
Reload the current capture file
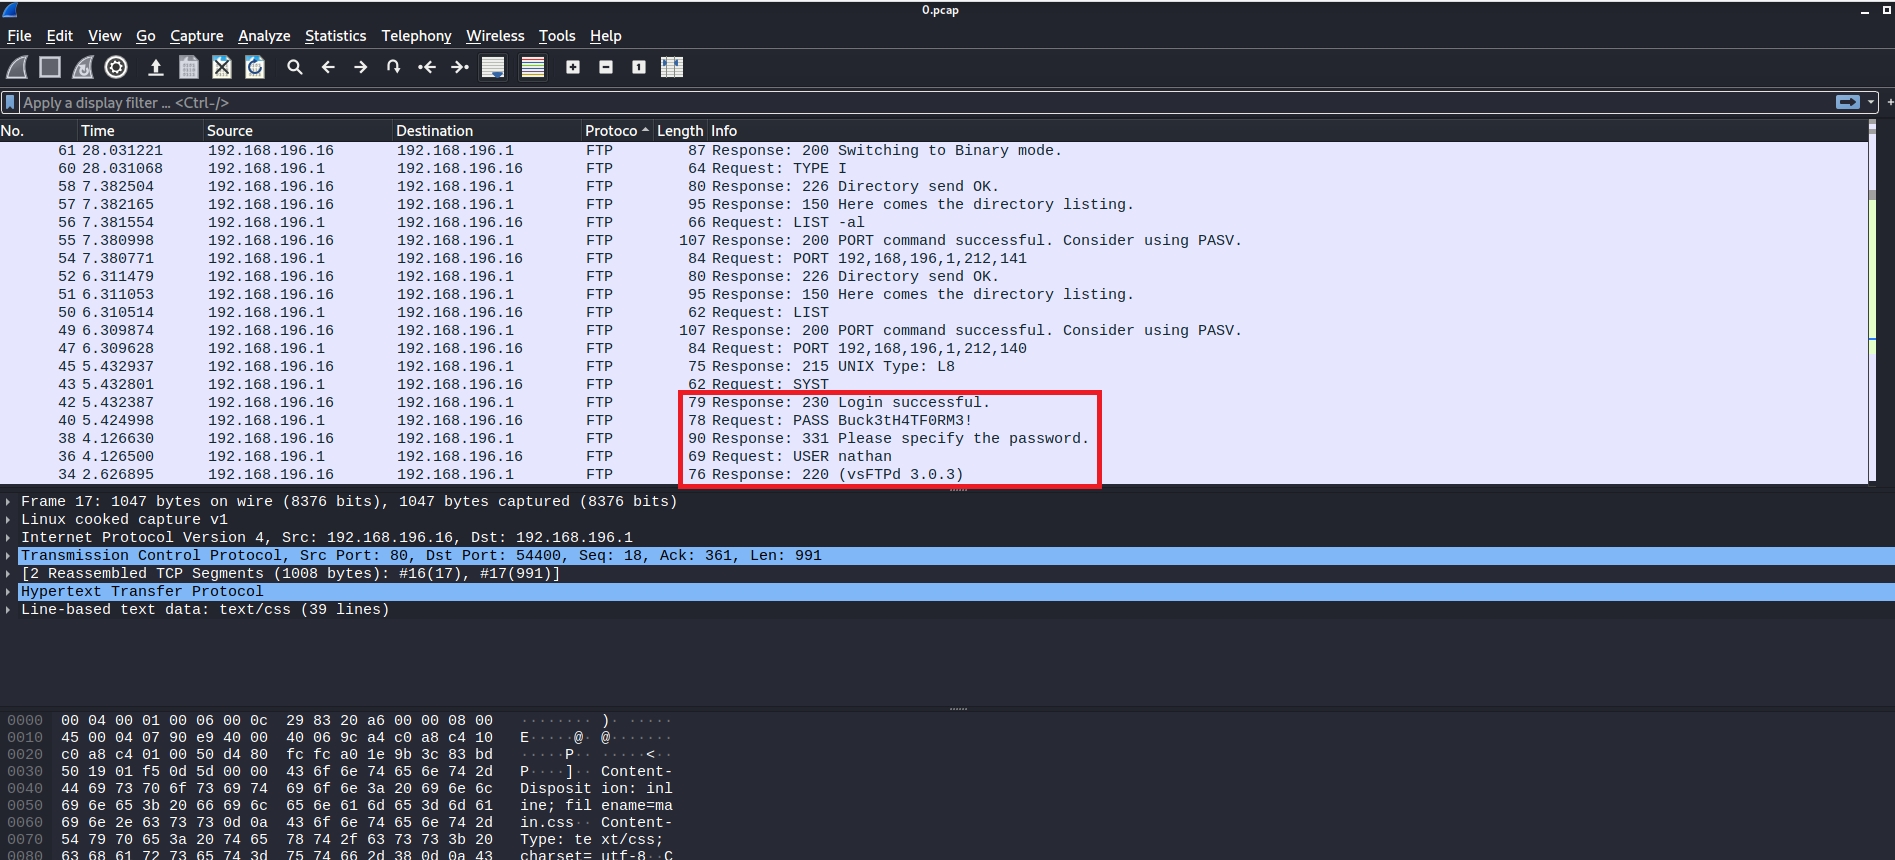pyautogui.click(x=255, y=67)
